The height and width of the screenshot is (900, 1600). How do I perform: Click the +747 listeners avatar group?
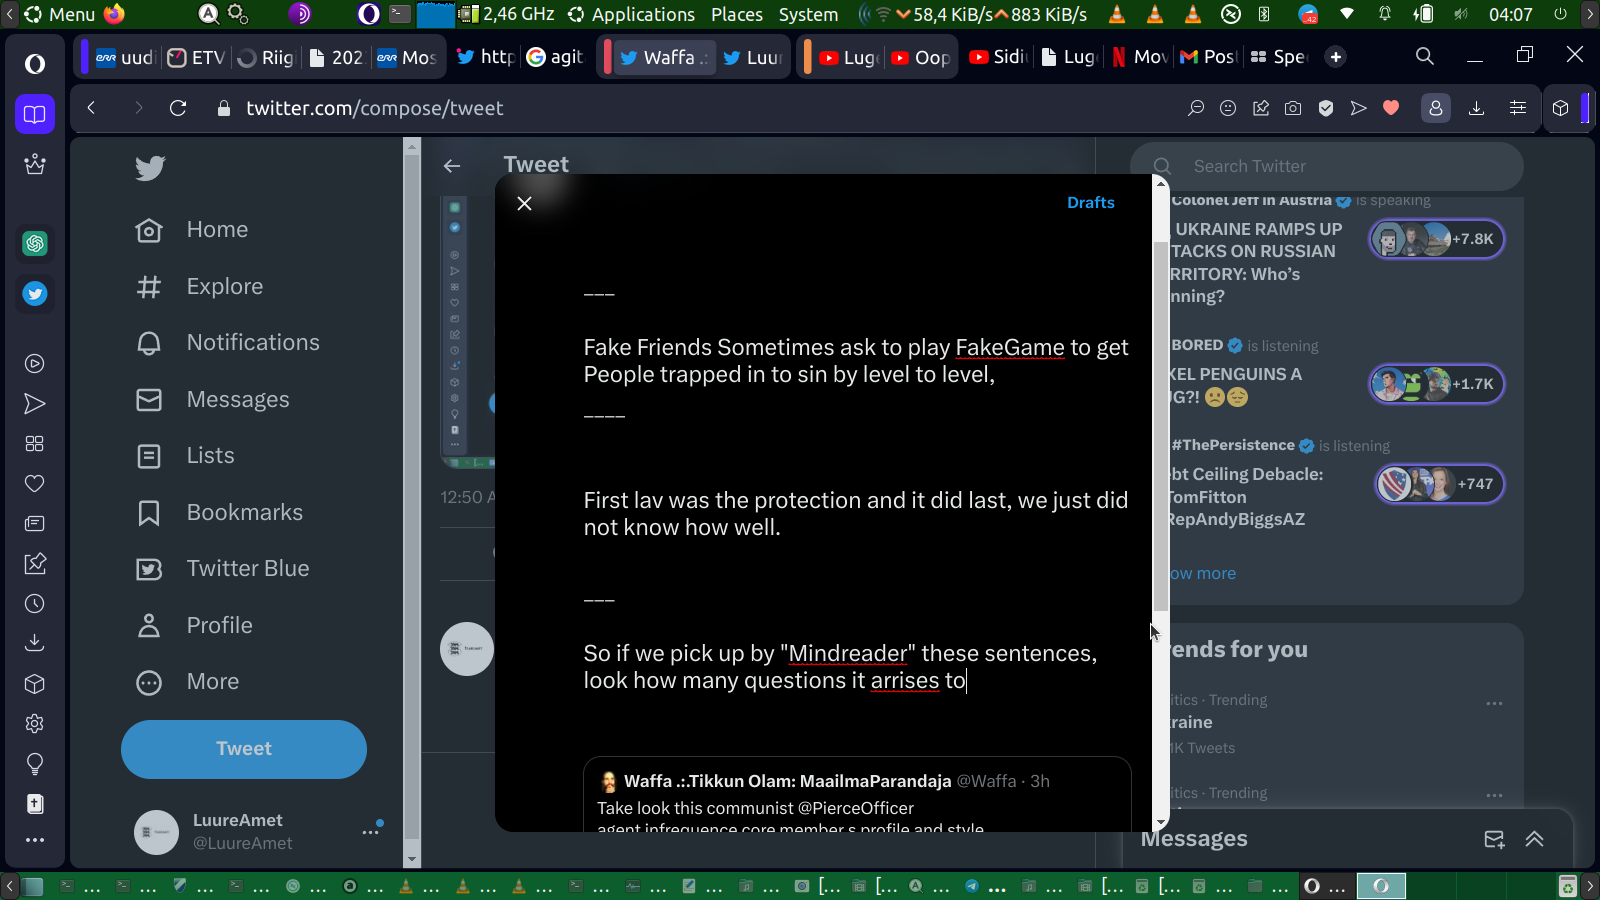coord(1439,484)
